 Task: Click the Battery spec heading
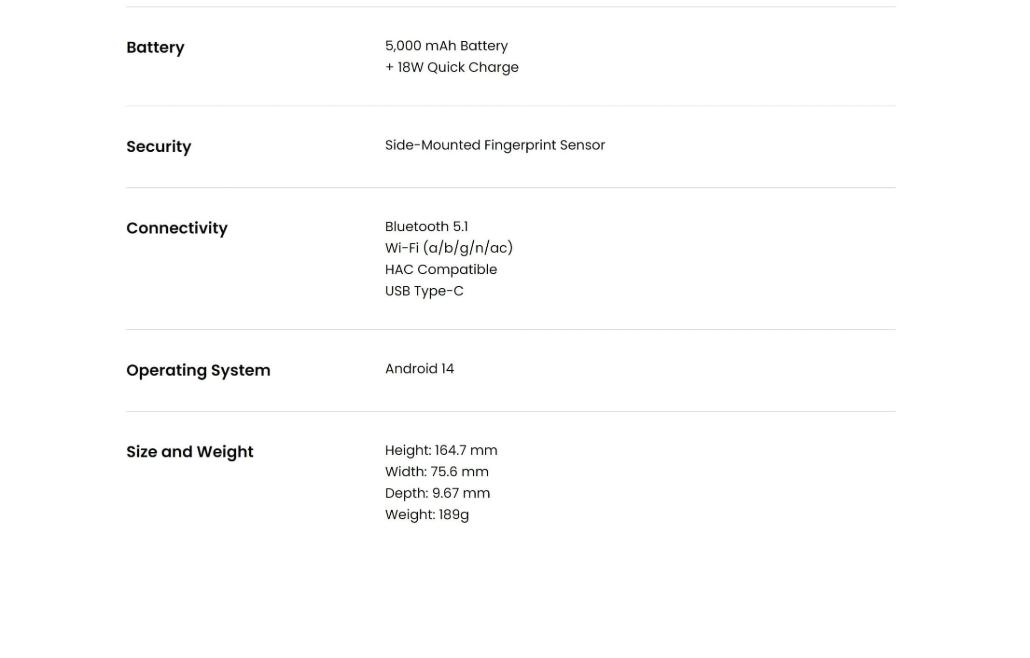pos(155,48)
